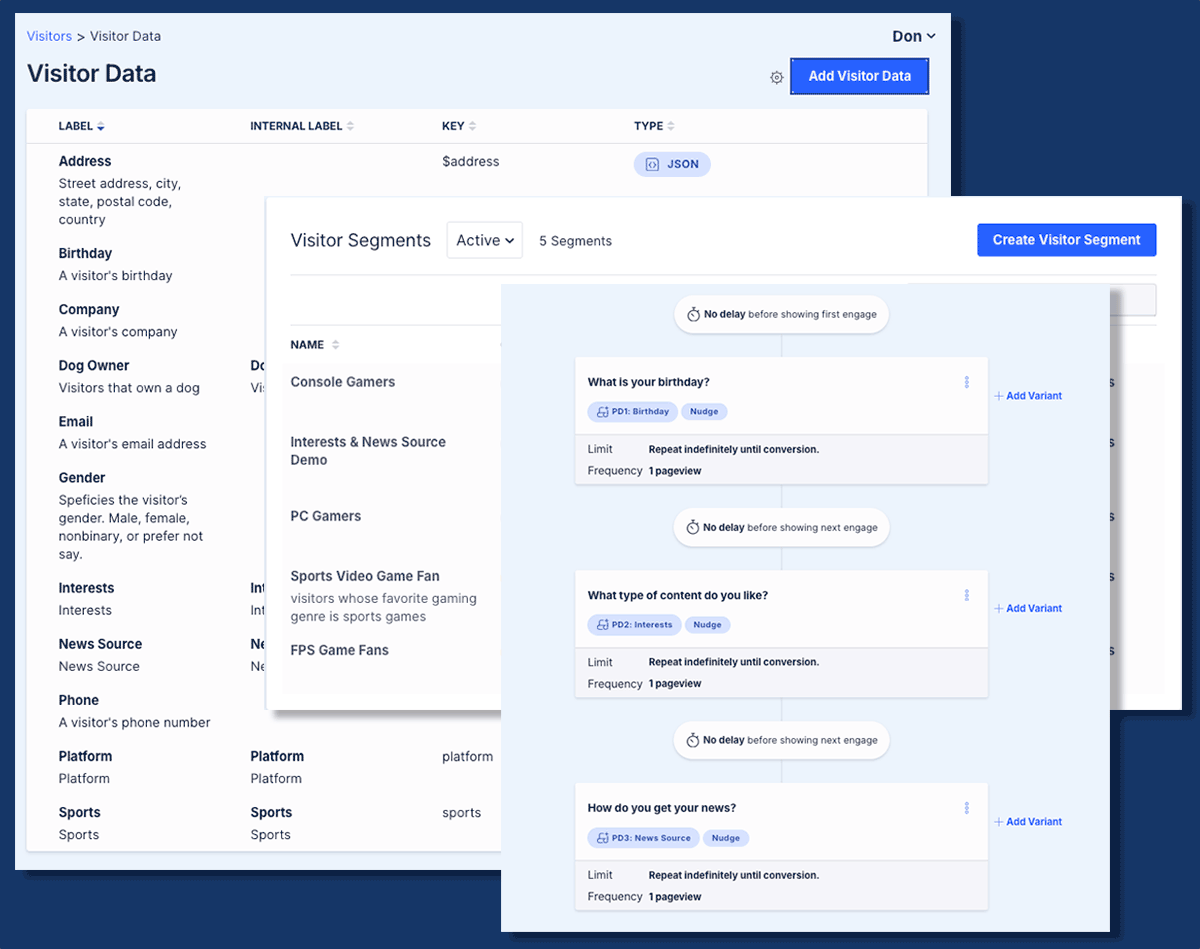
Task: Add Variant to news source engage
Action: point(1028,822)
